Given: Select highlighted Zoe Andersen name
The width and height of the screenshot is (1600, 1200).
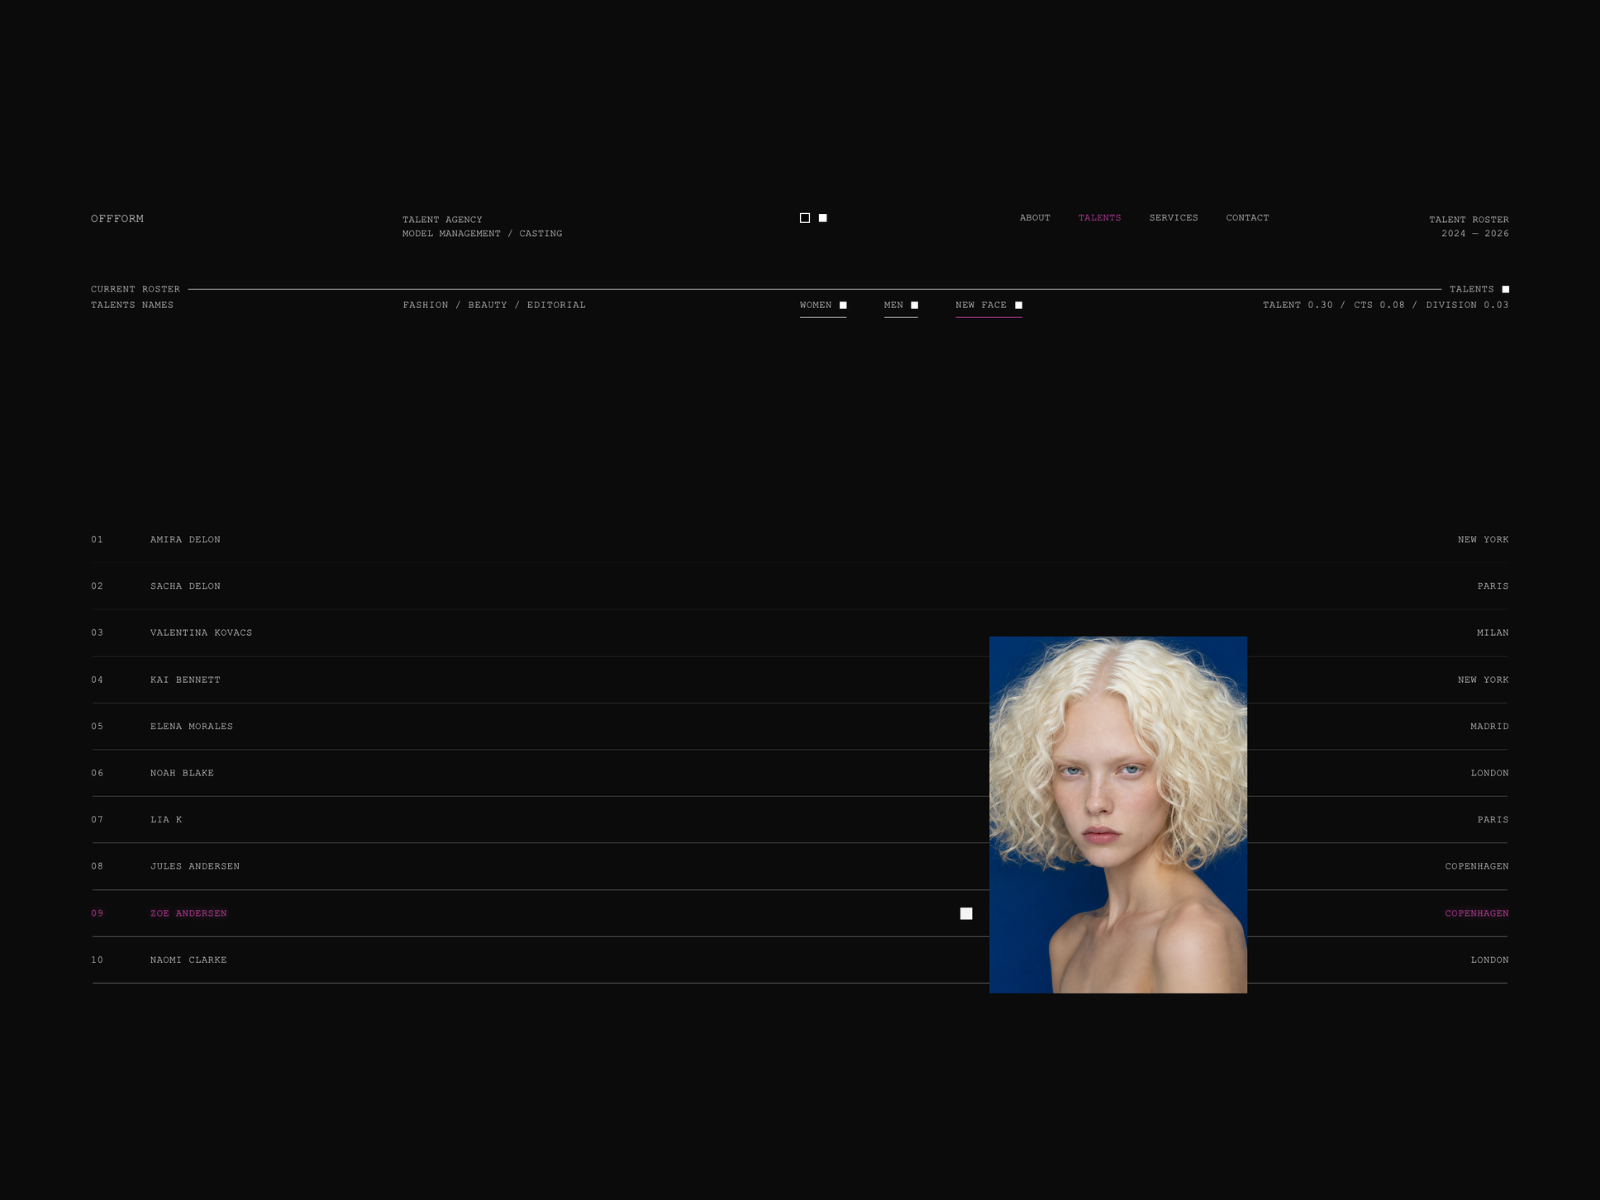Looking at the screenshot, I should [188, 913].
